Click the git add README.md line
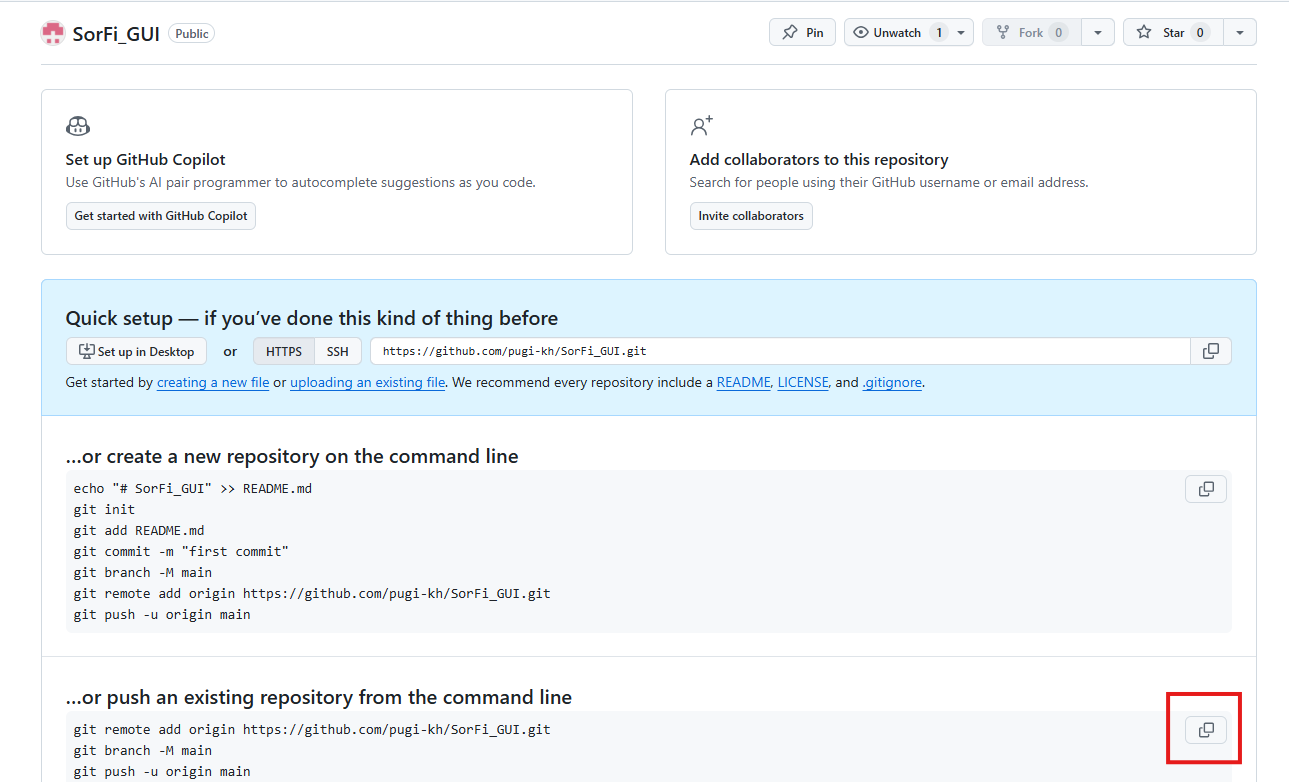The height and width of the screenshot is (782, 1289). pos(139,530)
